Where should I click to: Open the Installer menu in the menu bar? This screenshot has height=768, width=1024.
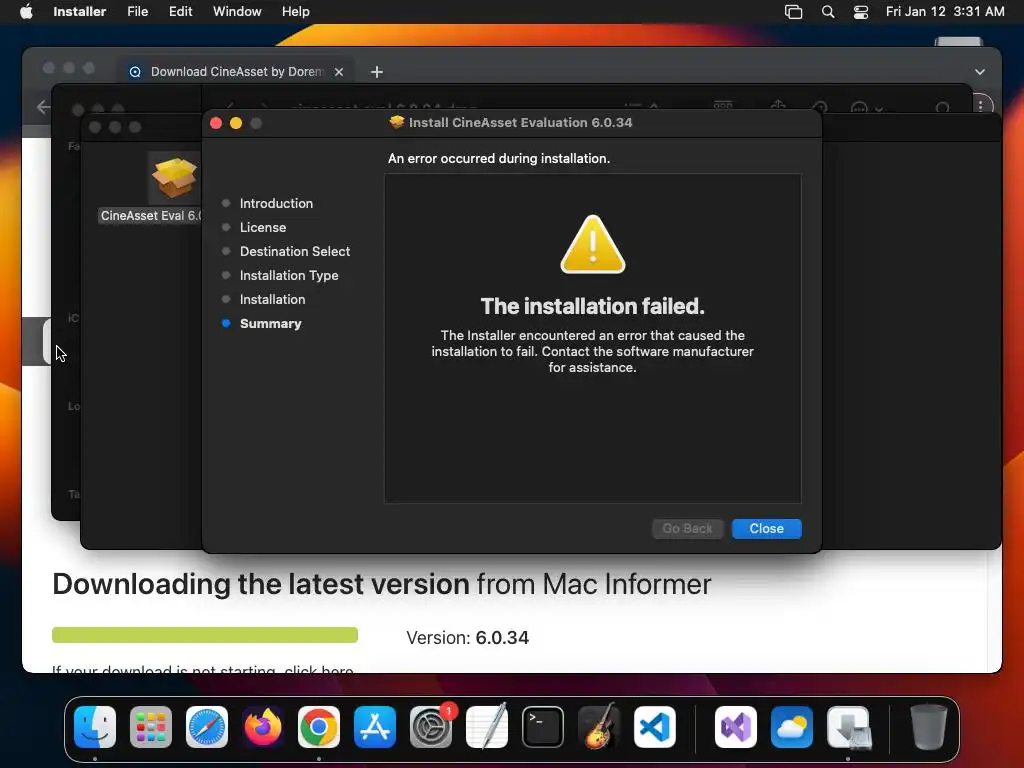coord(79,12)
